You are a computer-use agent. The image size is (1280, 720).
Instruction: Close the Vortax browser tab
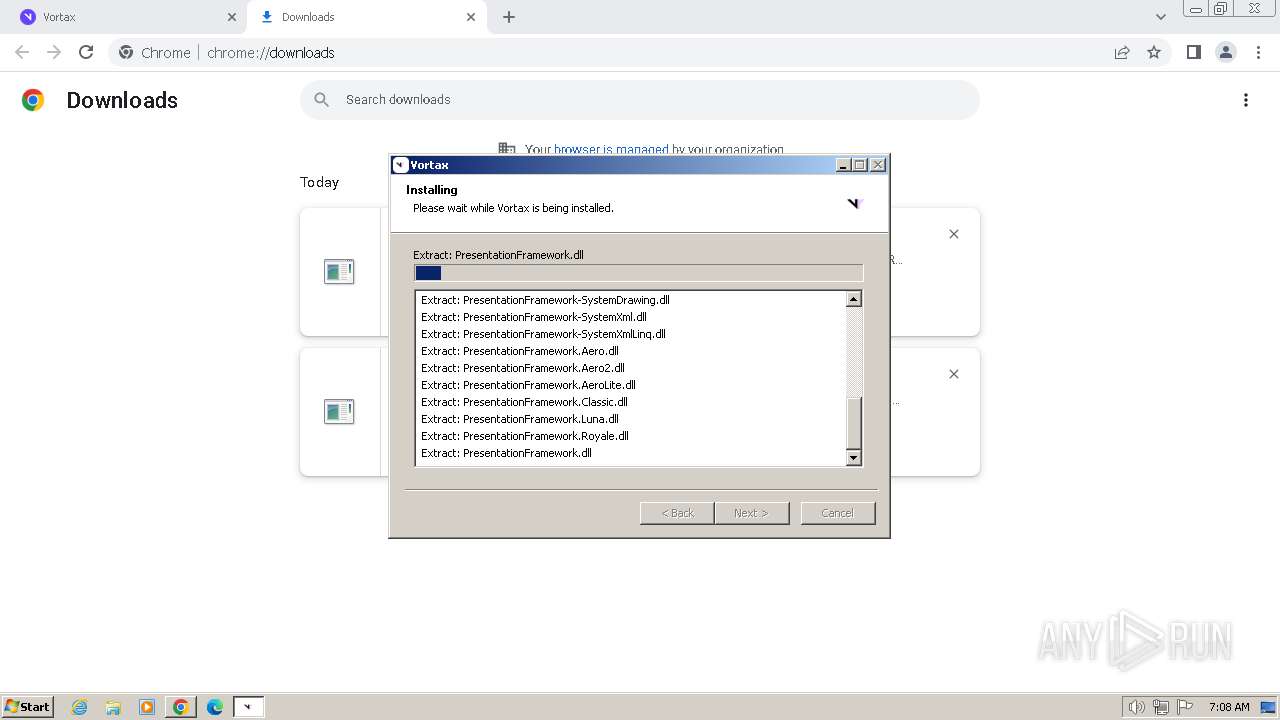[232, 17]
